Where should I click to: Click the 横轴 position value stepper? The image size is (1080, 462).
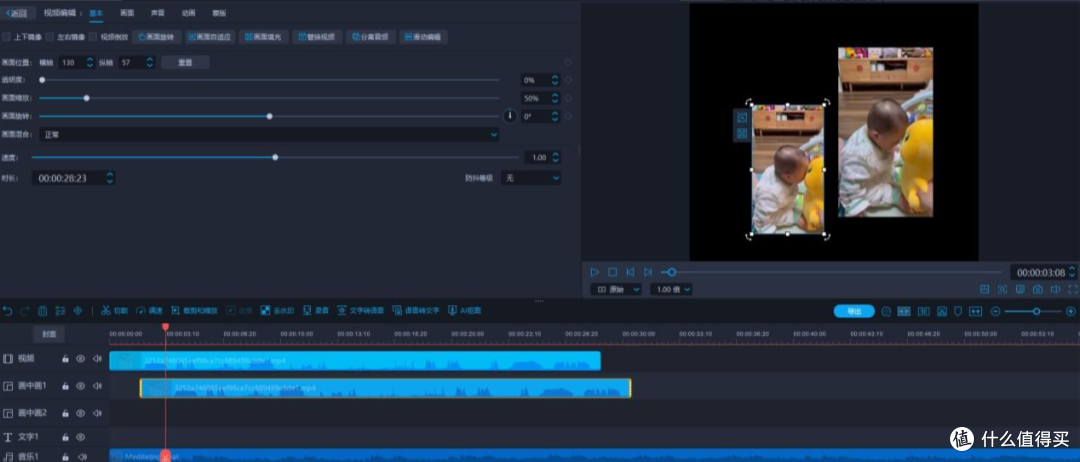(x=90, y=62)
